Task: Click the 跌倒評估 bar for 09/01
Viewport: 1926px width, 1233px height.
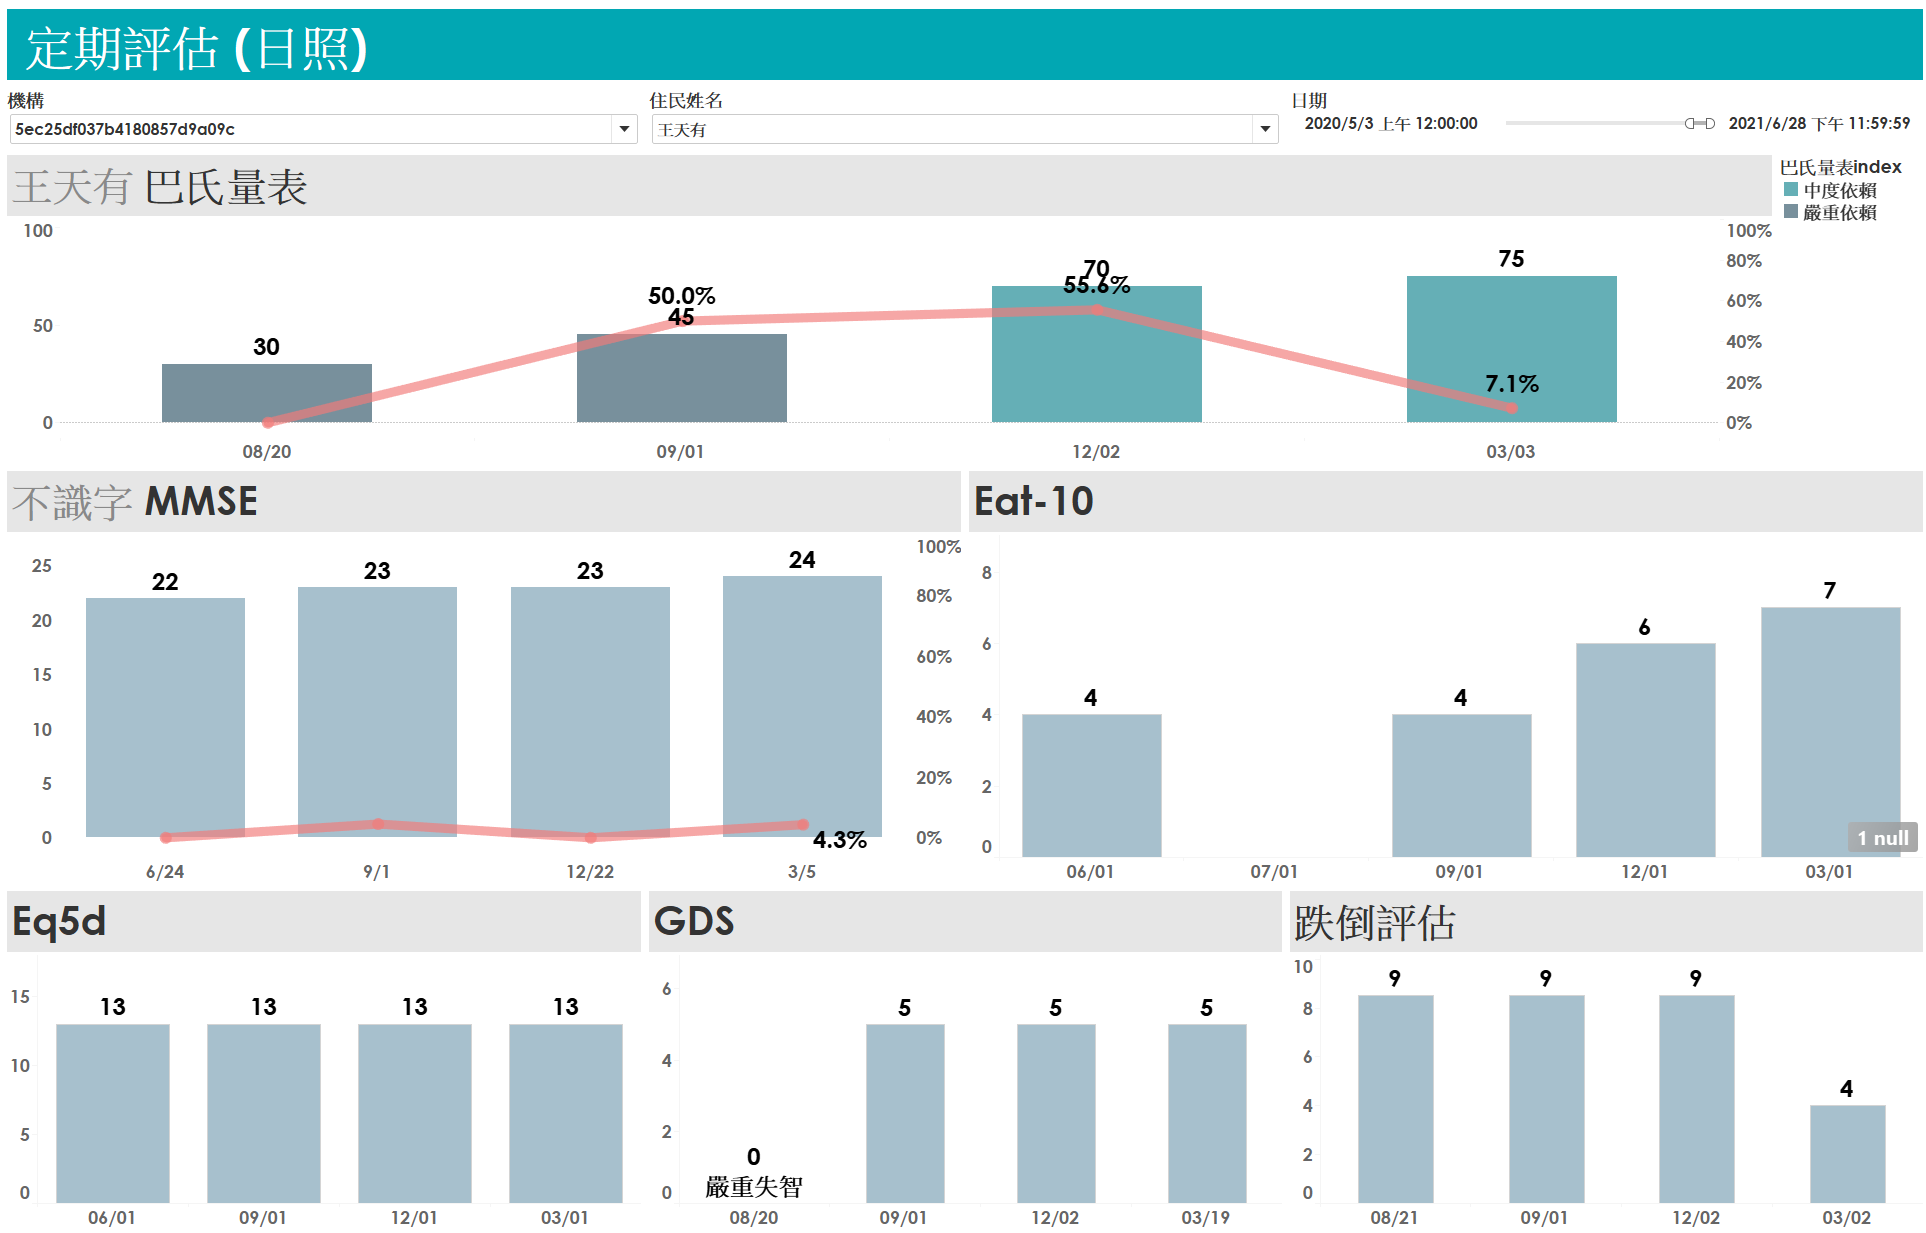Action: [x=1547, y=1099]
